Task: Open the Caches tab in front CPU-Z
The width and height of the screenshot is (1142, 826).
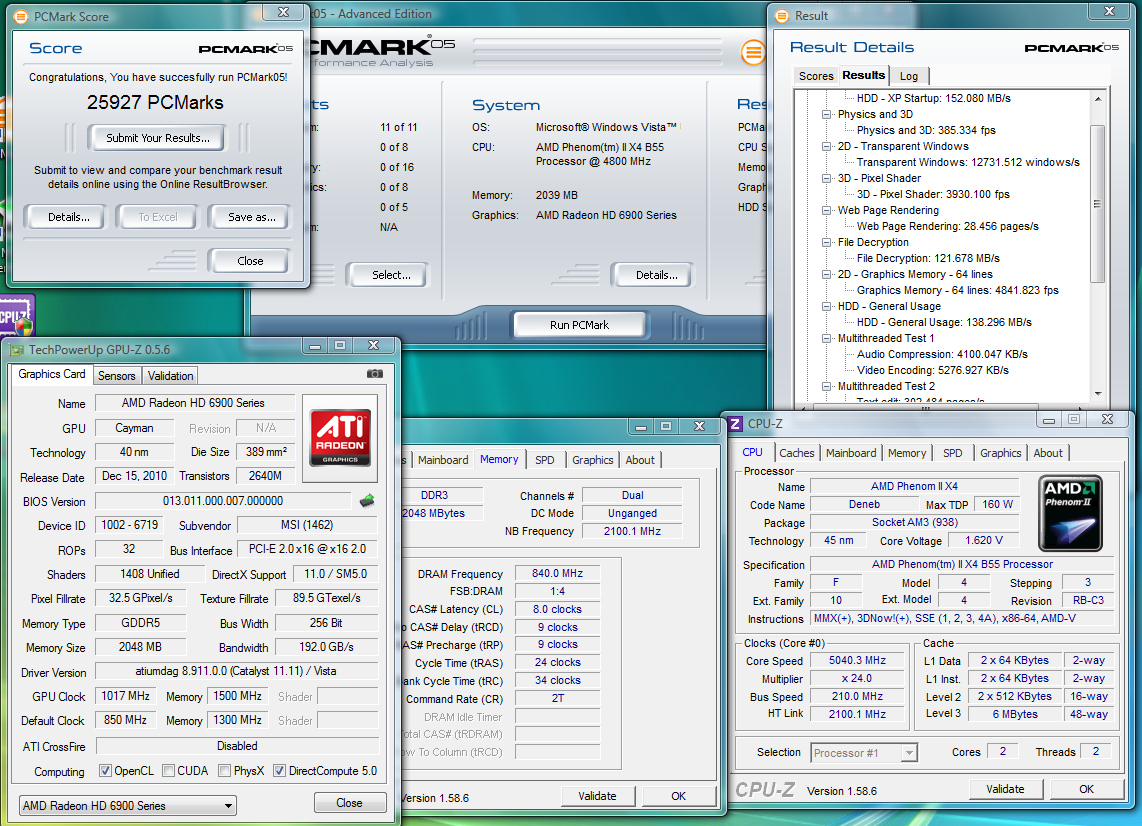Action: click(797, 453)
